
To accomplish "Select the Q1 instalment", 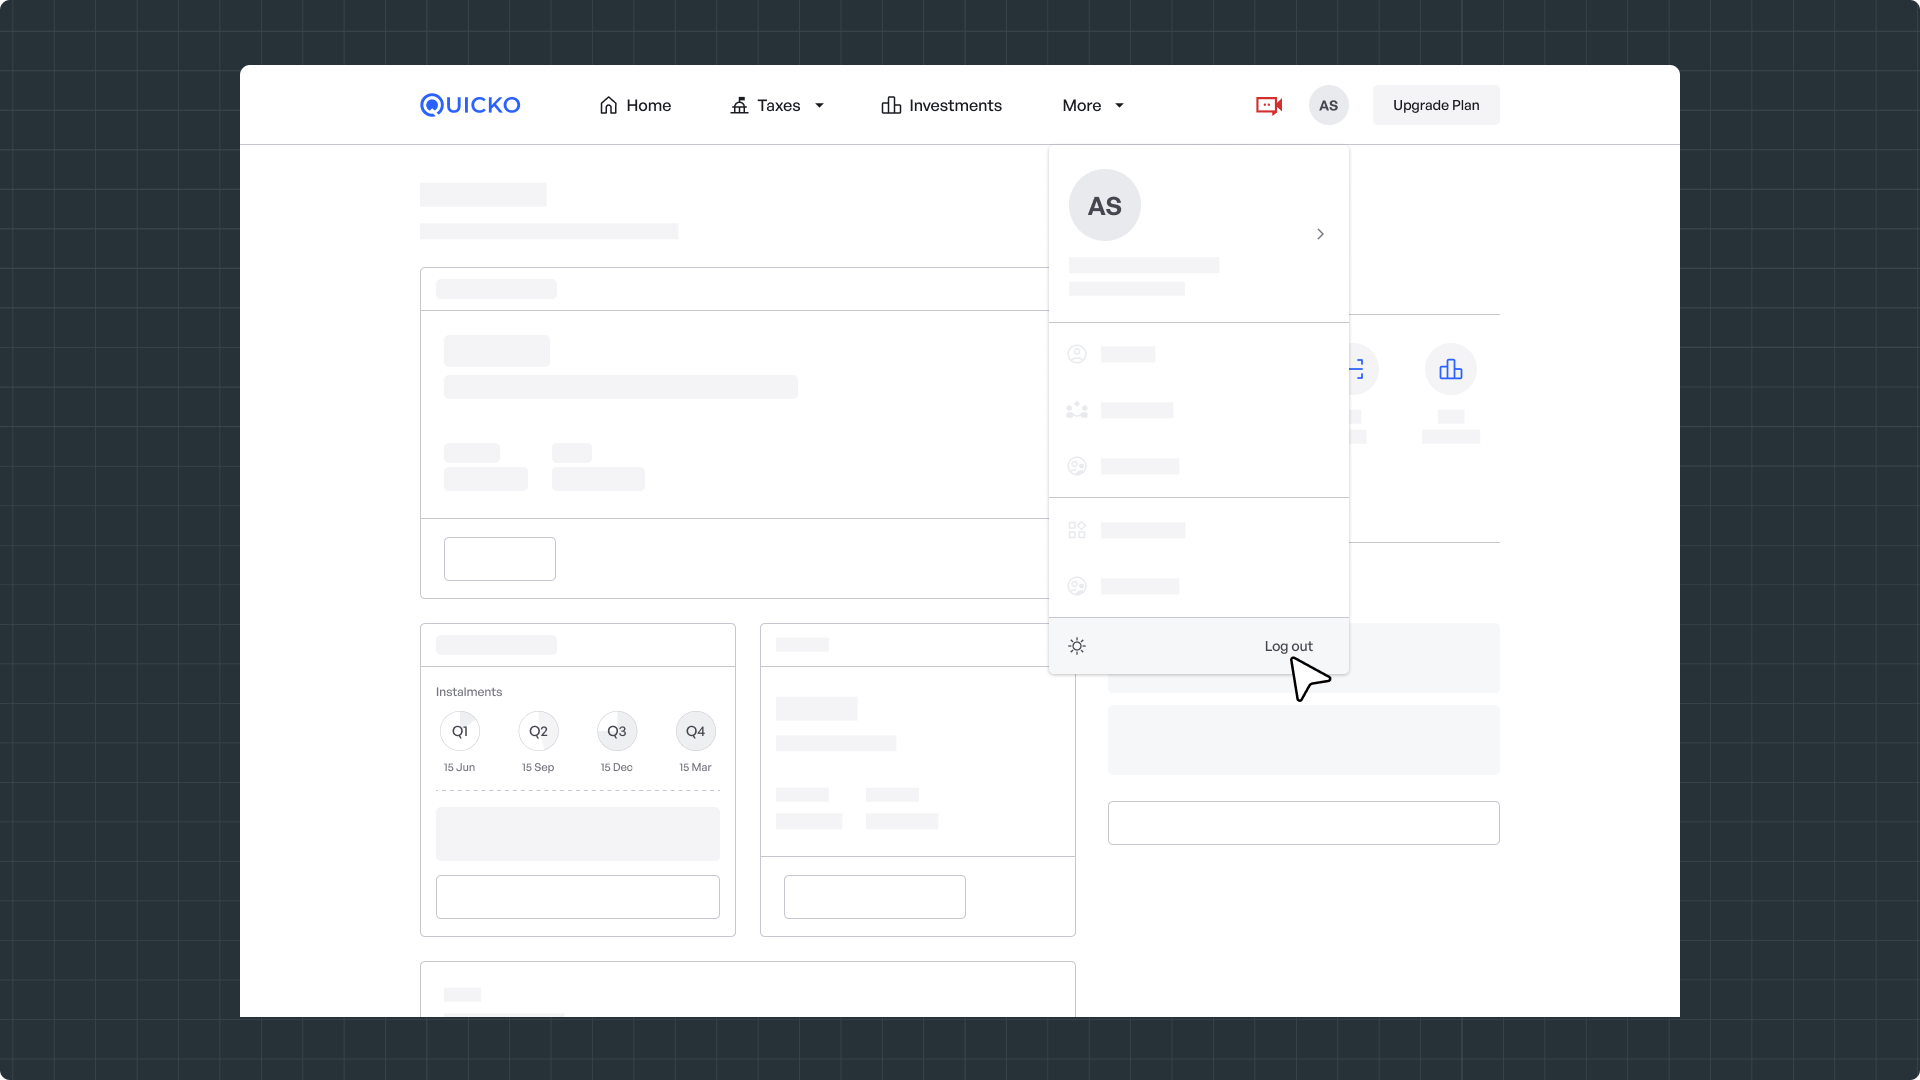I will [x=460, y=731].
